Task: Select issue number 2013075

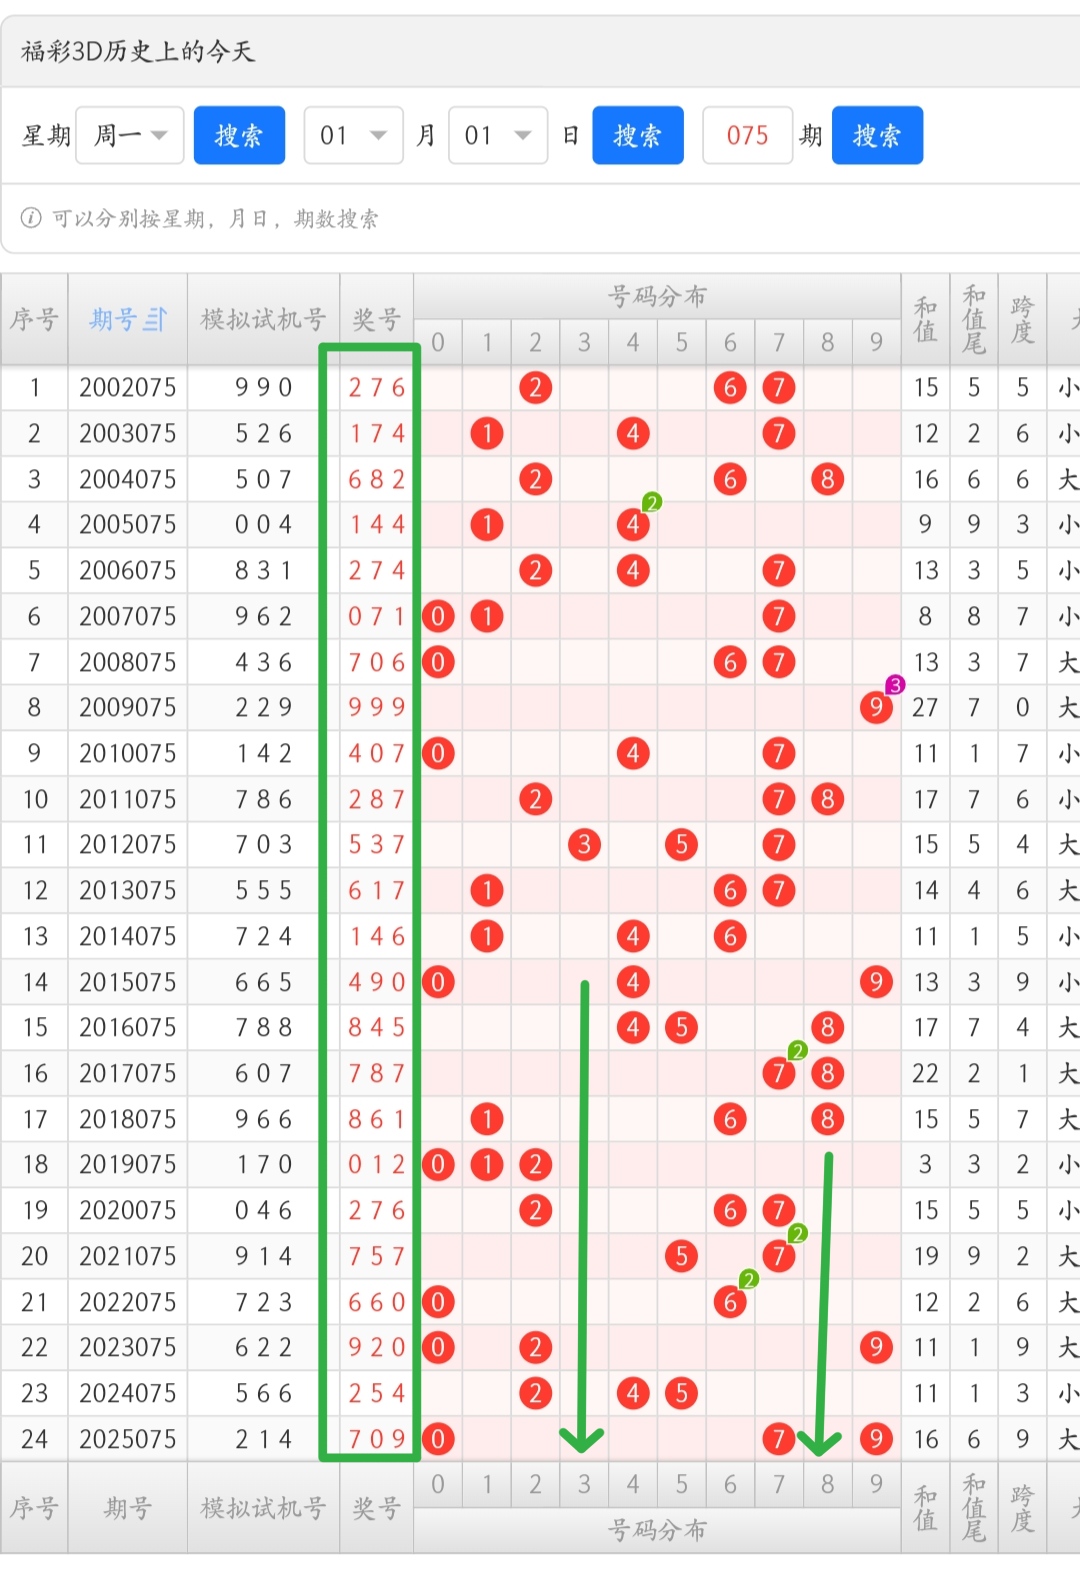Action: pos(128,890)
